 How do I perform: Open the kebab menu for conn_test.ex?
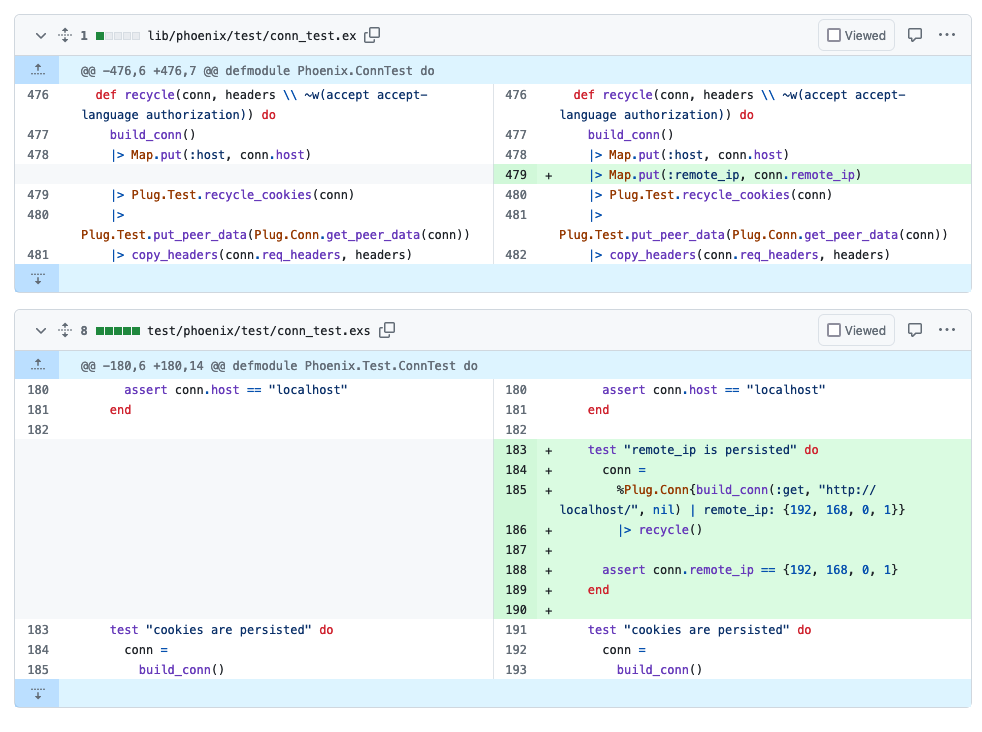click(948, 34)
